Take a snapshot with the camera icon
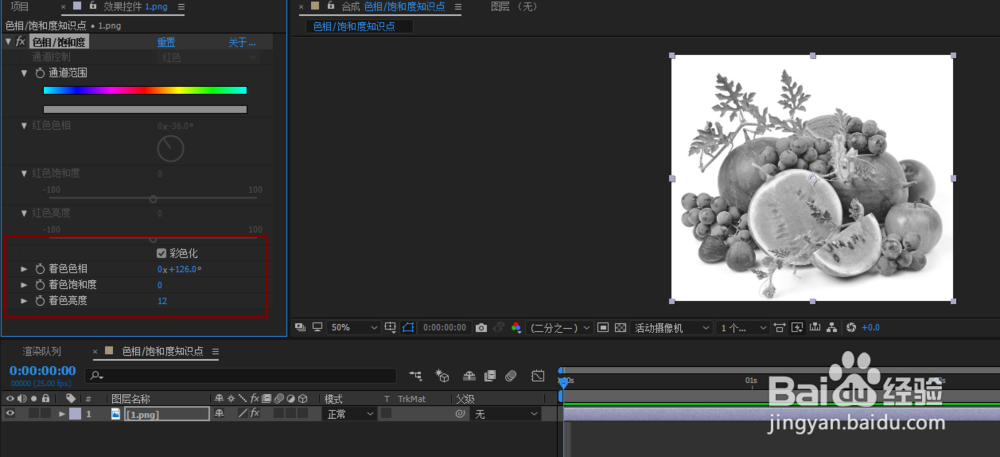This screenshot has width=1000, height=457. [x=482, y=328]
